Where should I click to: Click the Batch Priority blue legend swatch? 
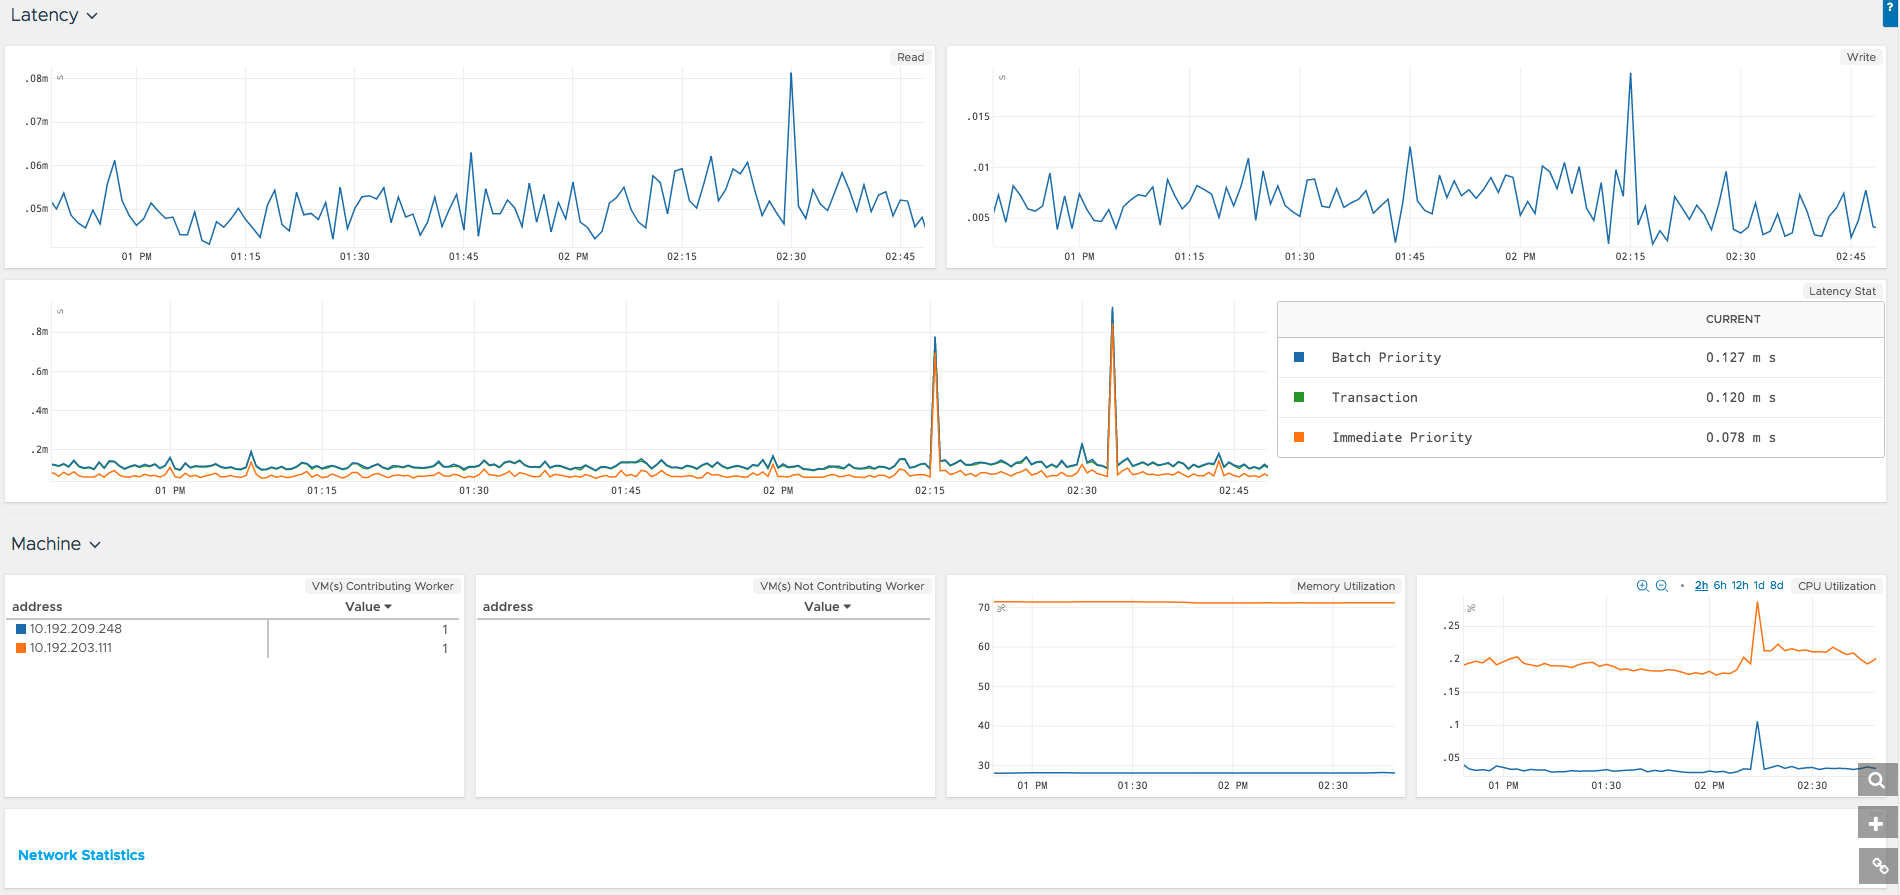[1299, 357]
